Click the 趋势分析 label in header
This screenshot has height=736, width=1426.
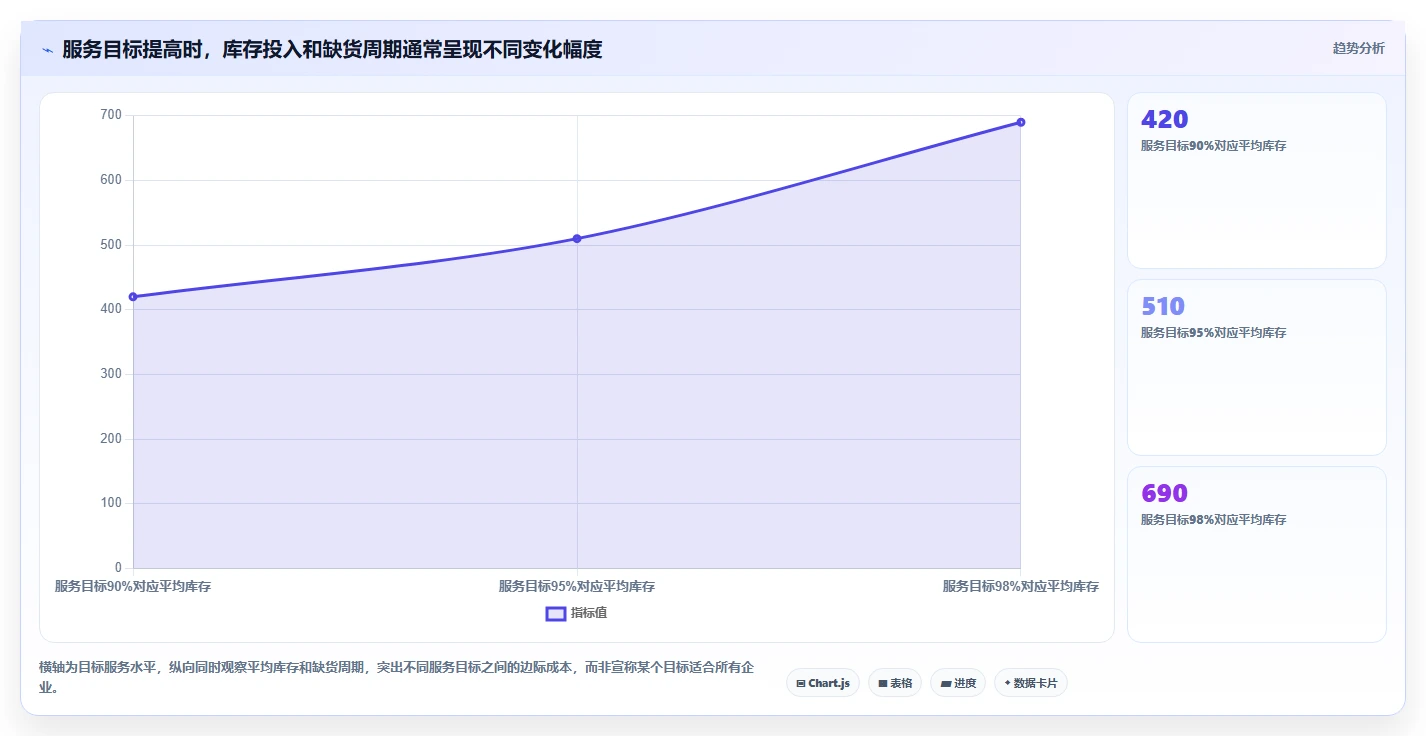coord(1358,48)
